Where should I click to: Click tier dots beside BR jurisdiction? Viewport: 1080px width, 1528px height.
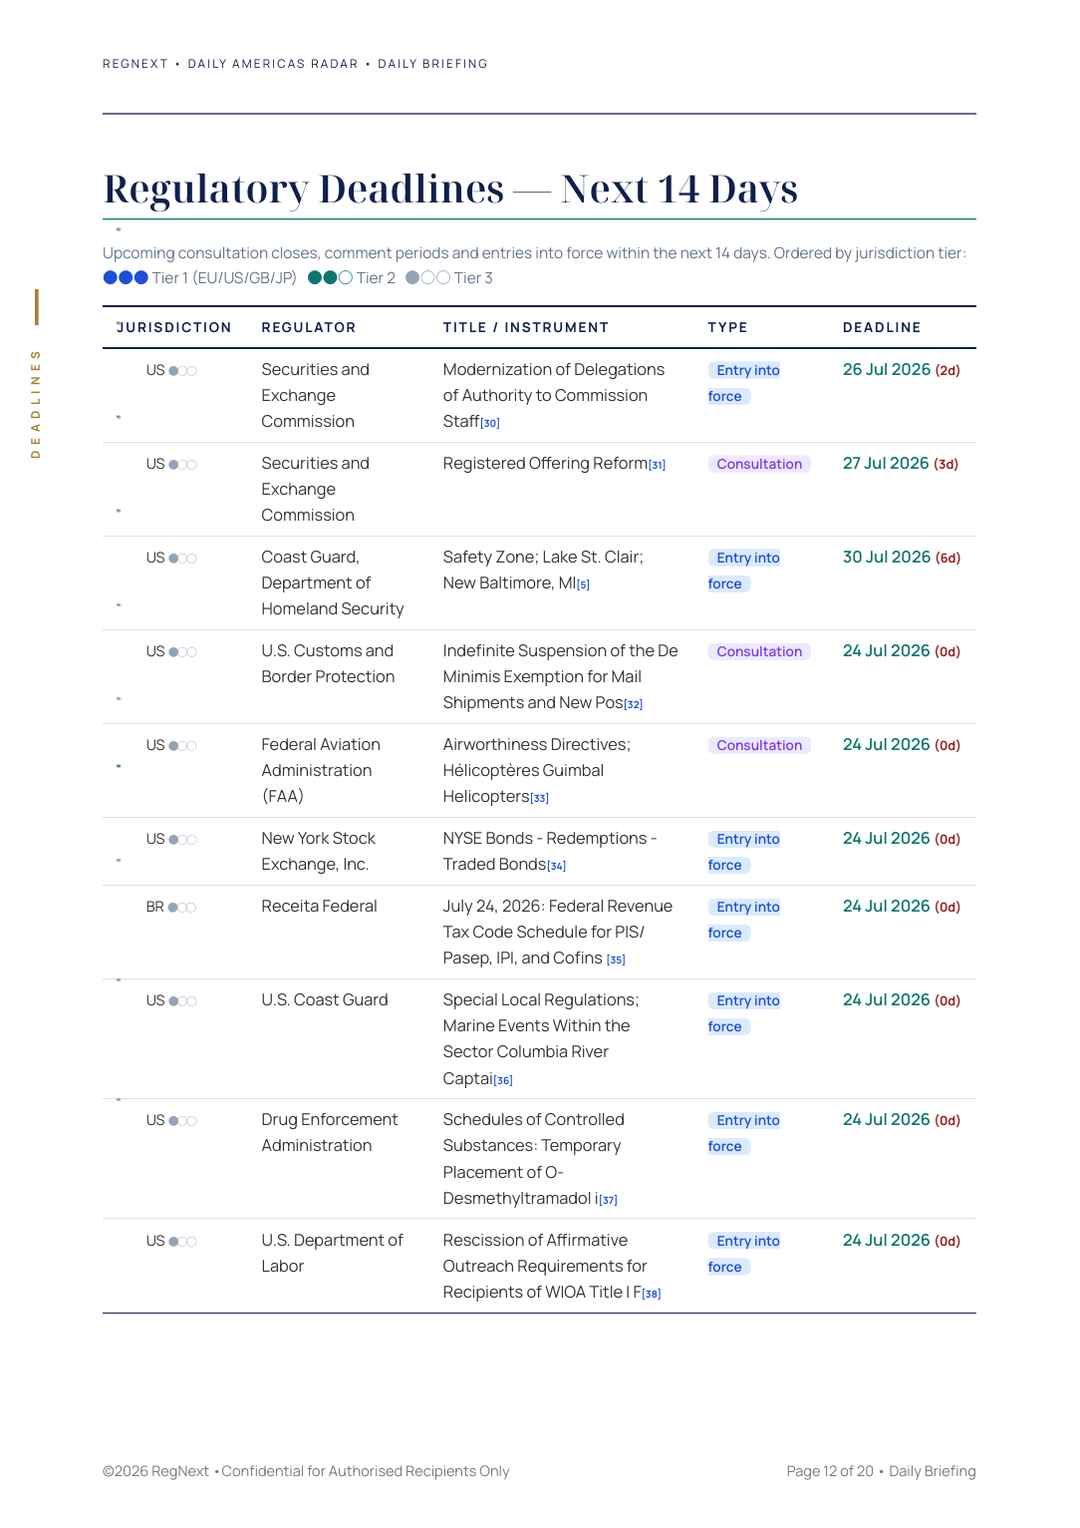pos(182,908)
